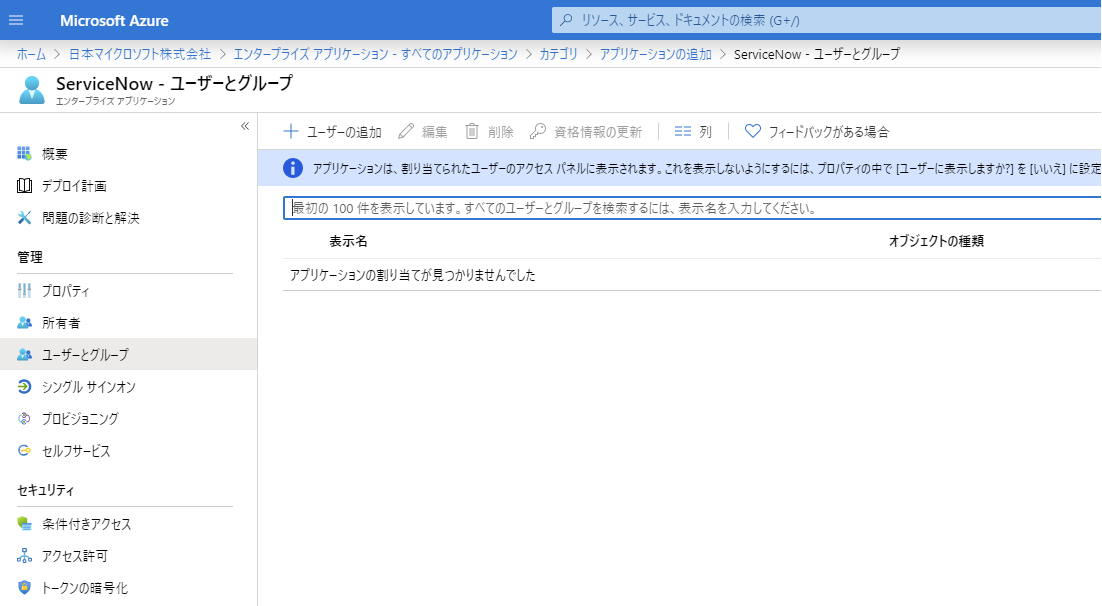Go to ホーム breadcrumb link

point(32,54)
